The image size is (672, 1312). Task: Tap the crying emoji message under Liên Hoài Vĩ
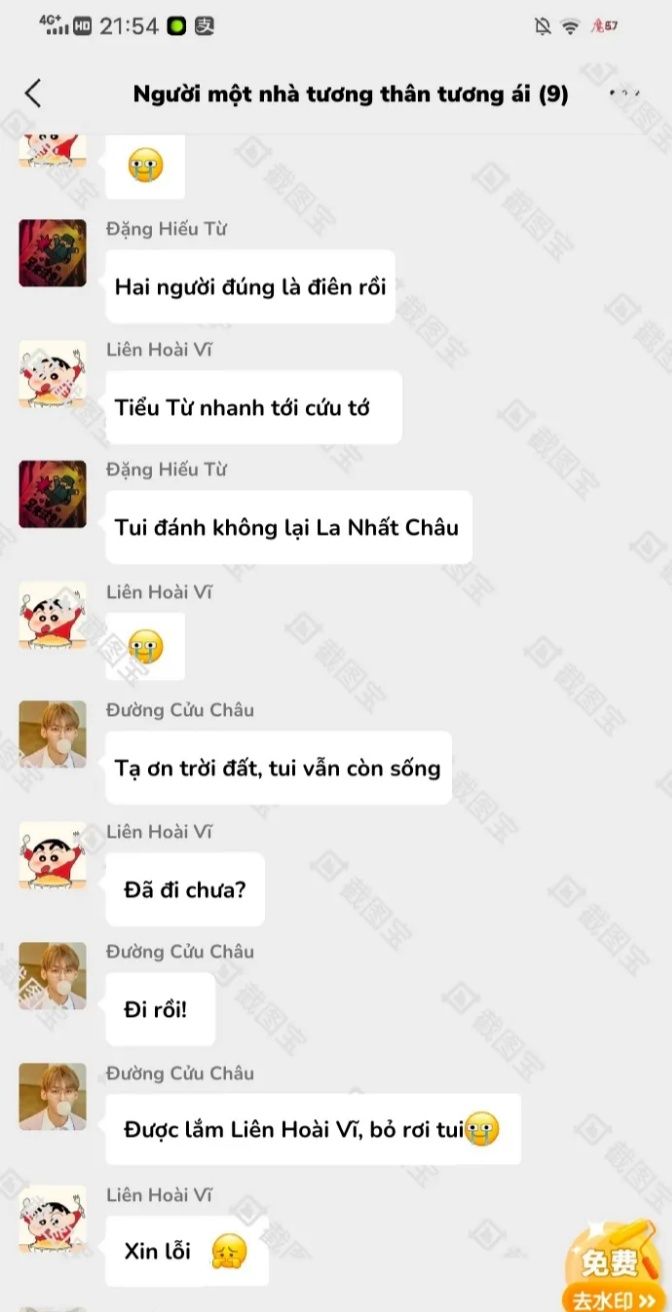[145, 649]
